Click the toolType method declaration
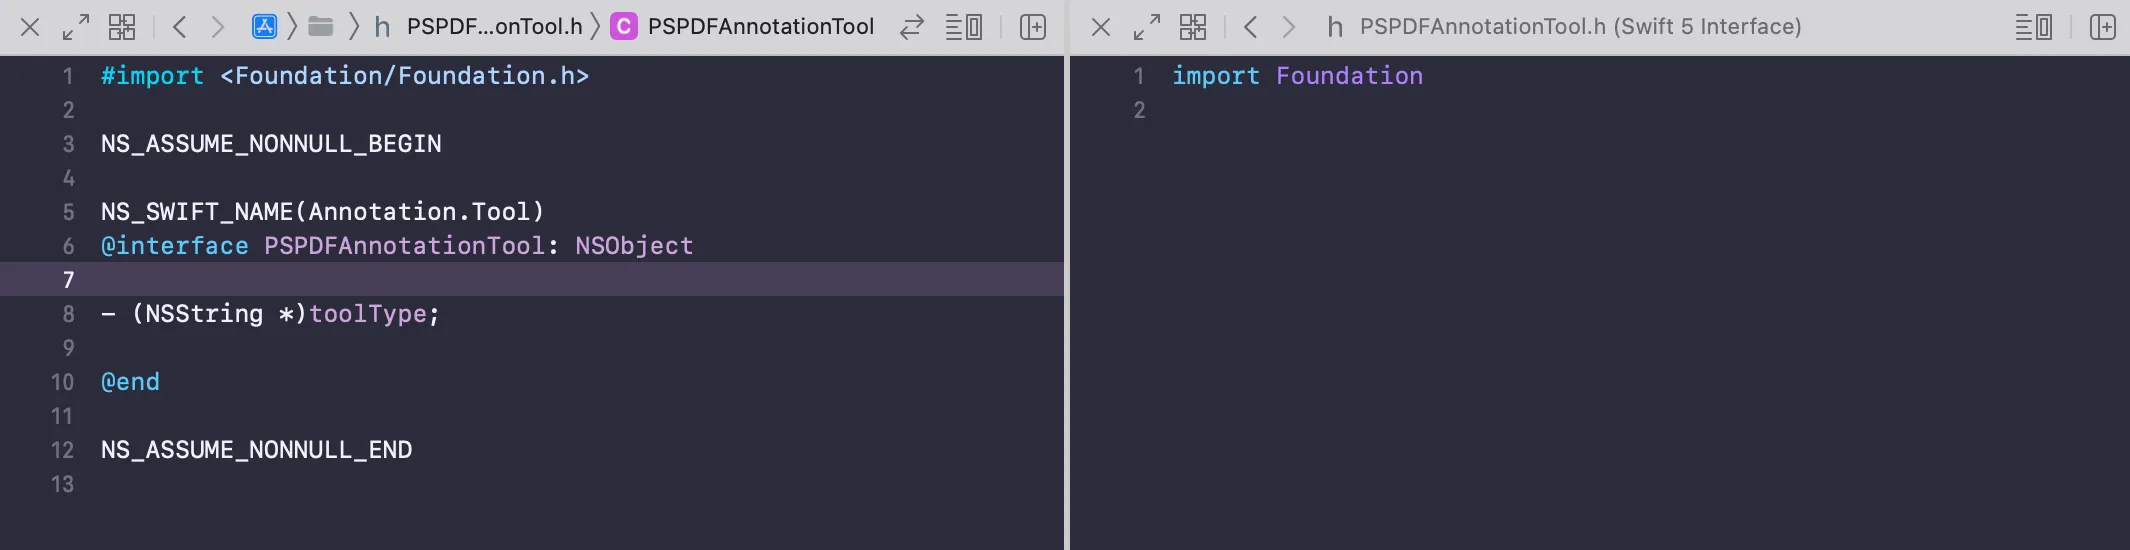Screen dimensions: 2130x550 coord(367,314)
